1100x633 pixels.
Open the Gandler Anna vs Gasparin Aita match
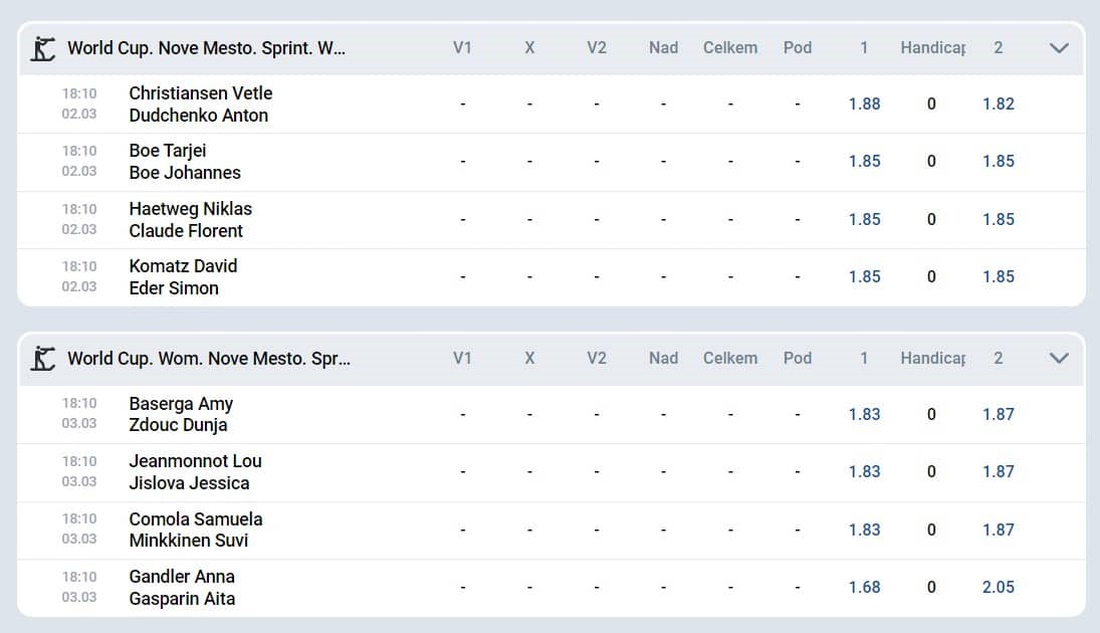click(x=182, y=588)
